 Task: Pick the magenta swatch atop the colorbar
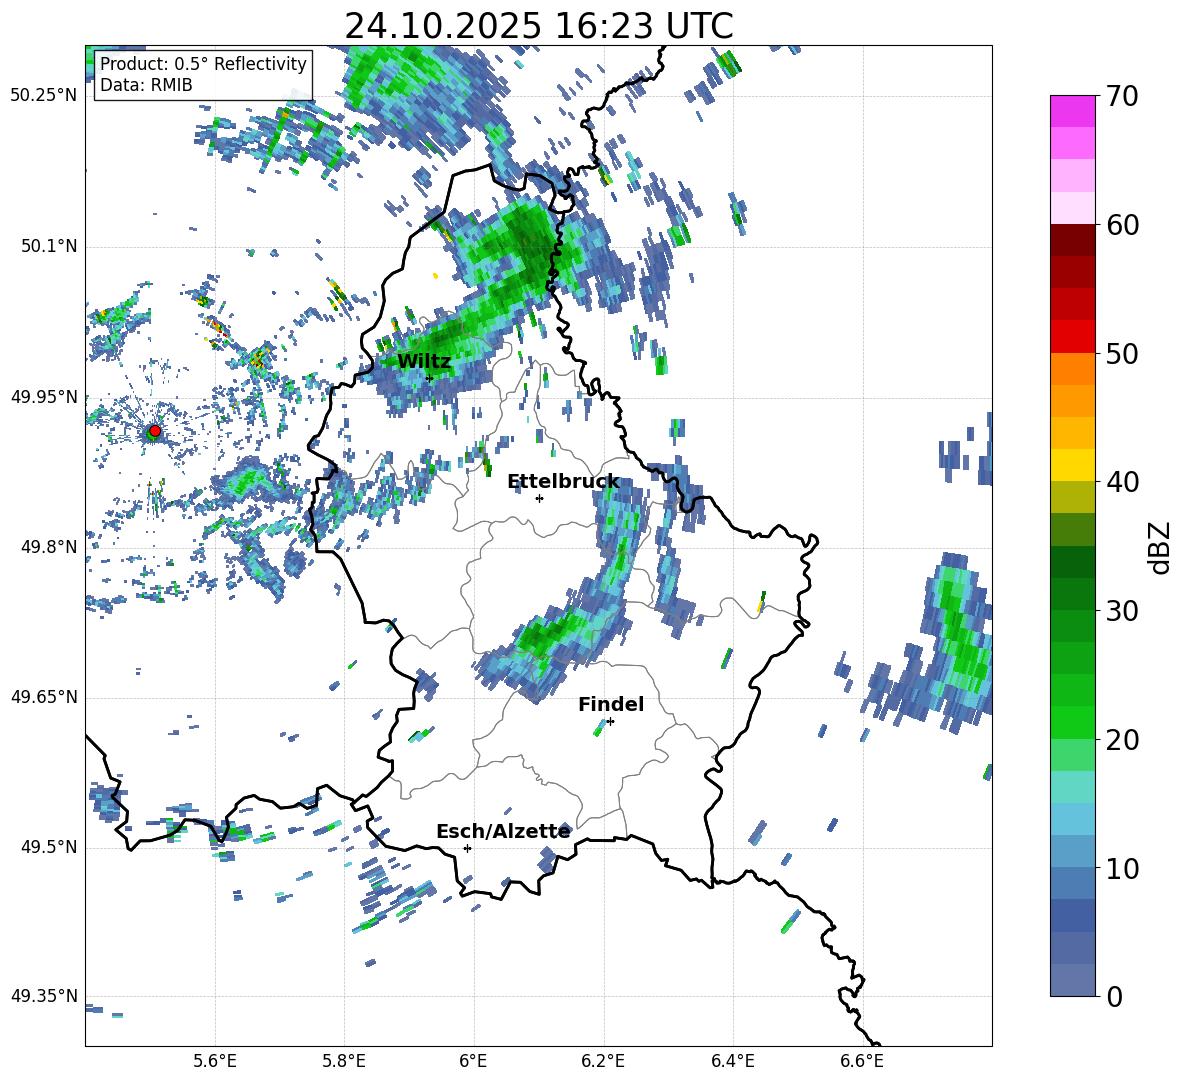click(1073, 112)
